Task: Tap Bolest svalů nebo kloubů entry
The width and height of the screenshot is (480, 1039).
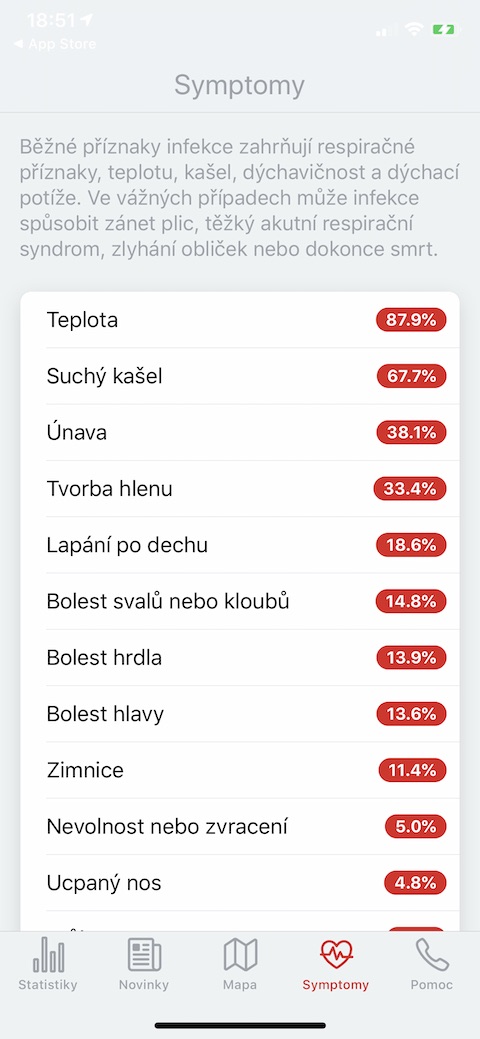Action: click(240, 602)
